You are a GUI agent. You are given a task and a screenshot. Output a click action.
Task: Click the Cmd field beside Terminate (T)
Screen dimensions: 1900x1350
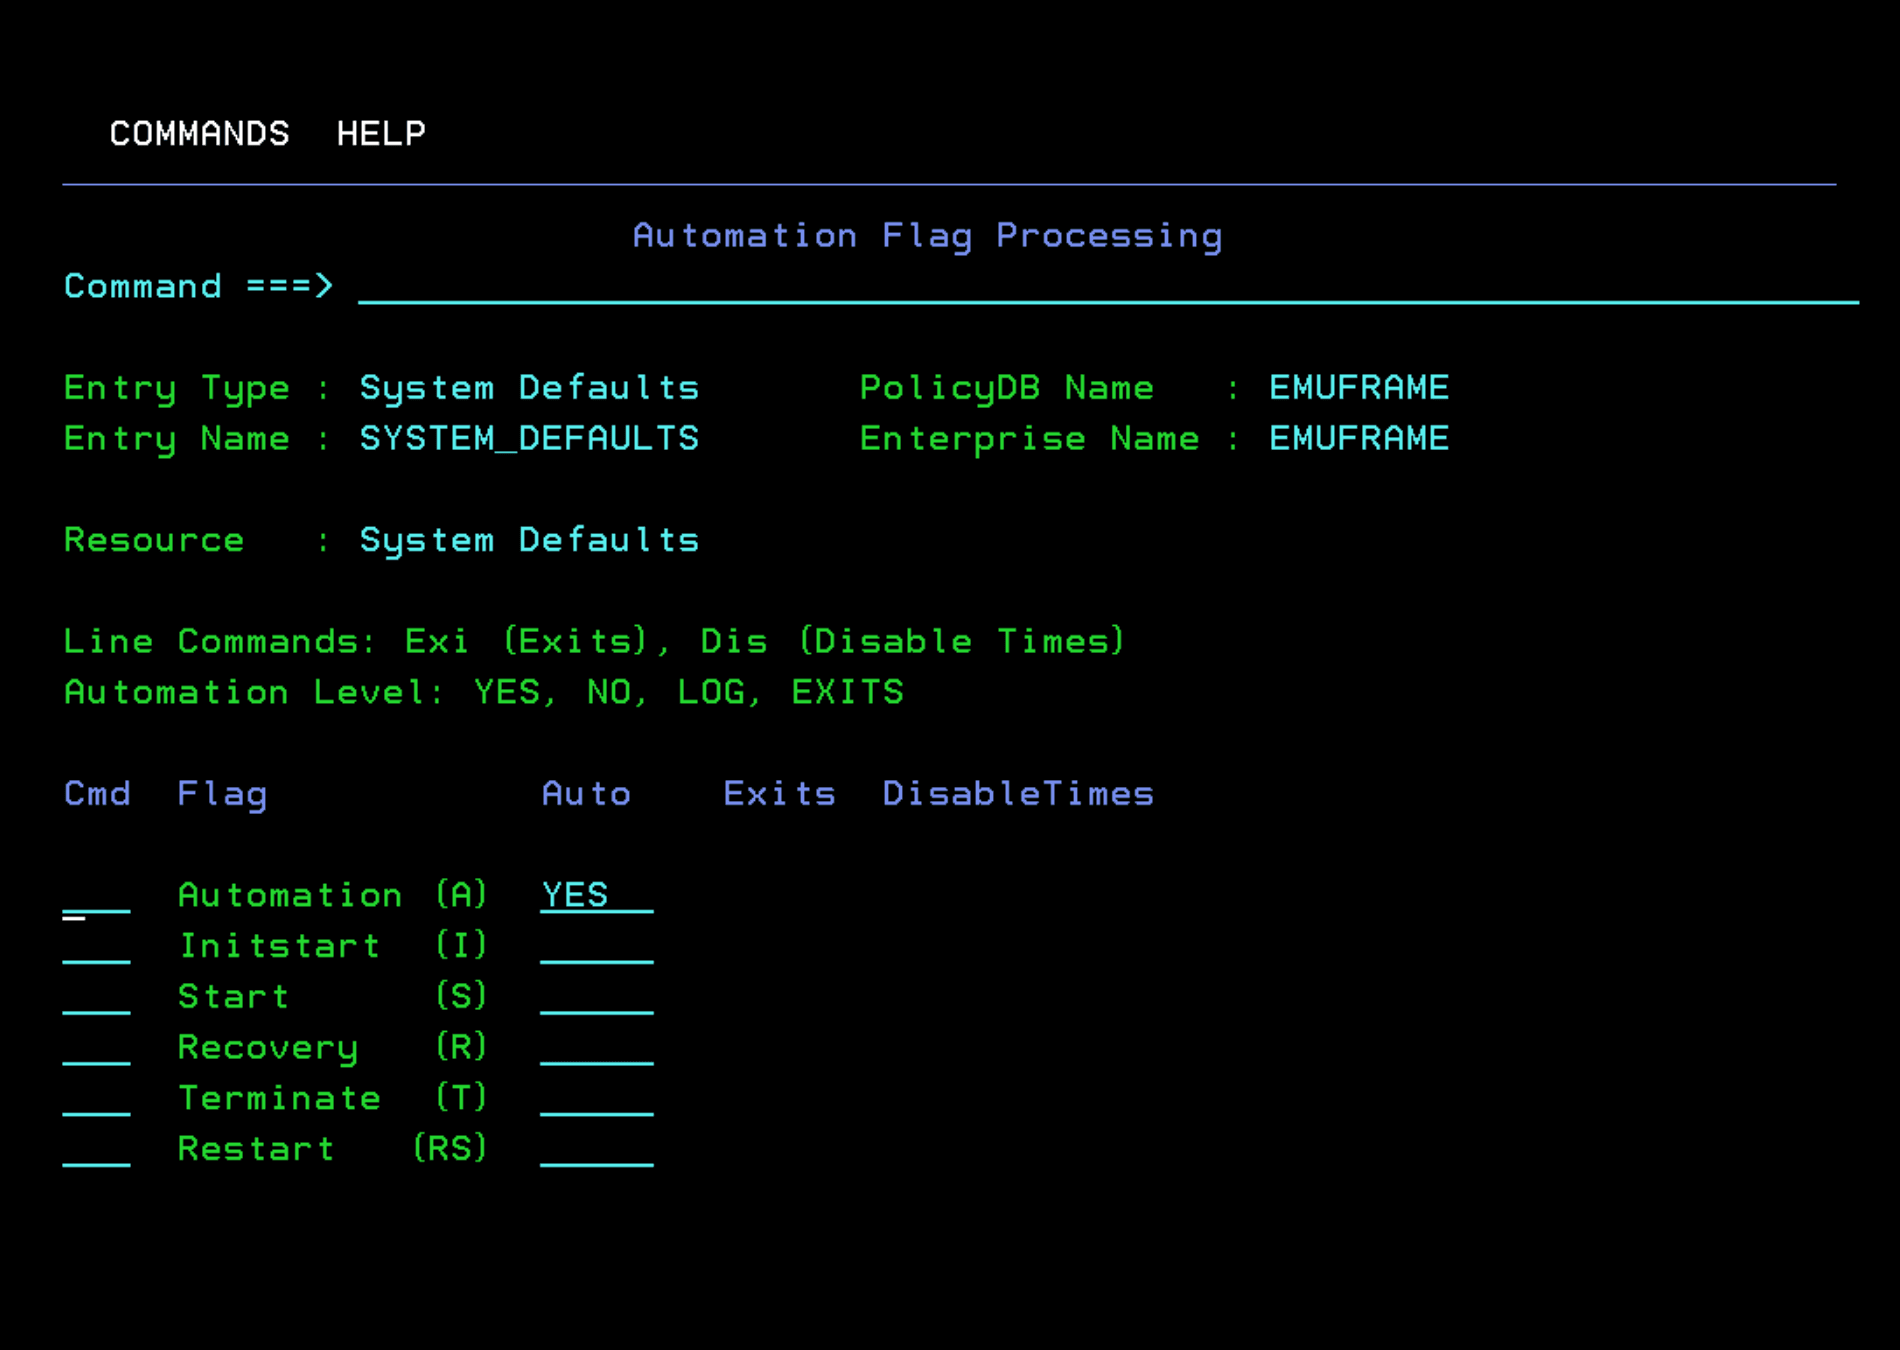click(x=97, y=1107)
